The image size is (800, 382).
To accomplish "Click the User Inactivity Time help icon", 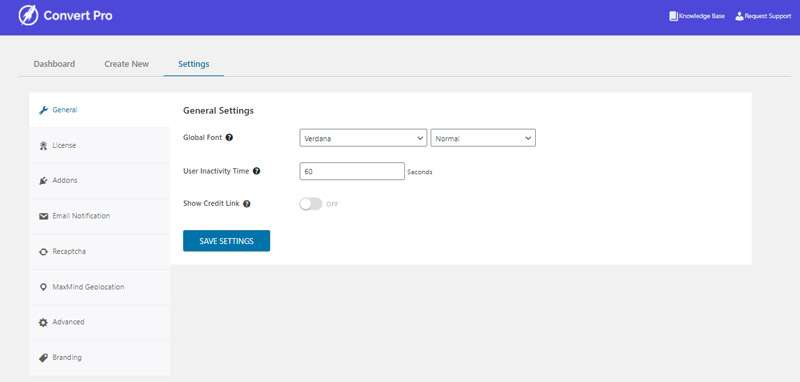I will point(257,171).
